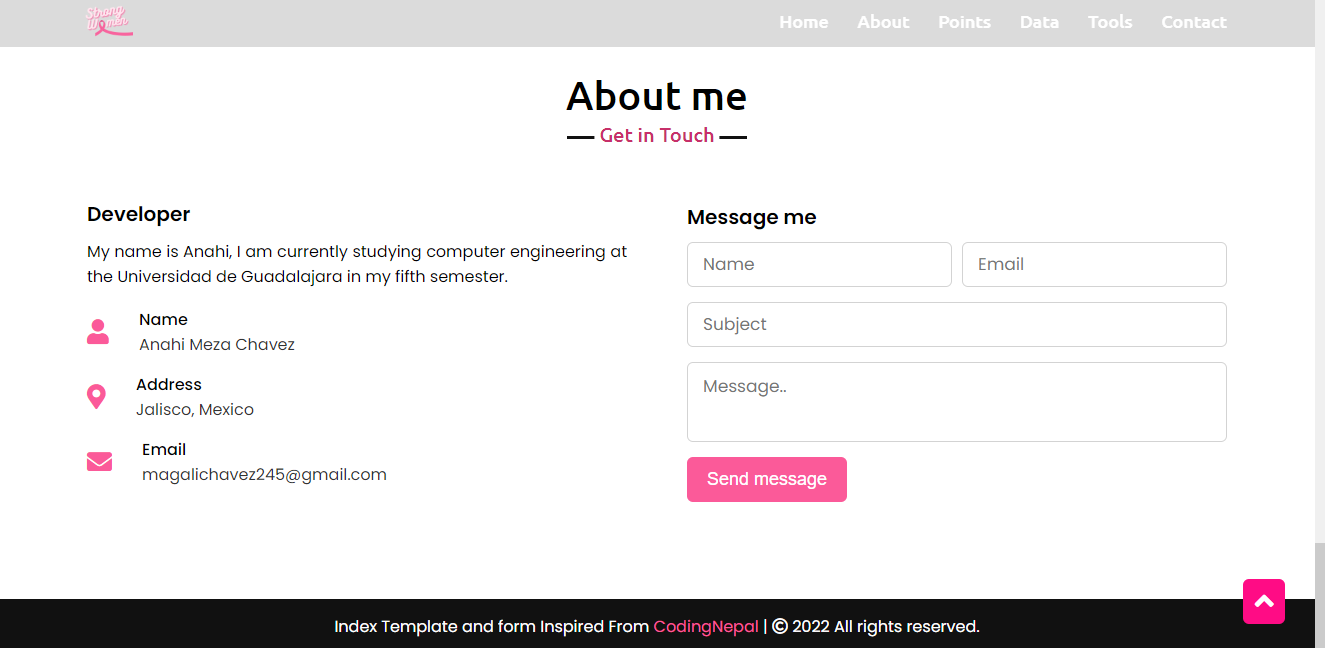1325x648 pixels.
Task: Click the Get in Touch heading
Action: [x=656, y=135]
